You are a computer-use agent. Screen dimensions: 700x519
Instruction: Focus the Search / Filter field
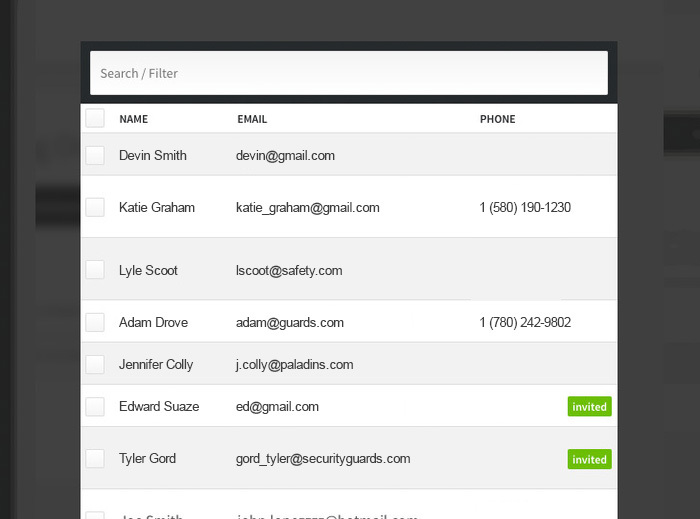(349, 73)
